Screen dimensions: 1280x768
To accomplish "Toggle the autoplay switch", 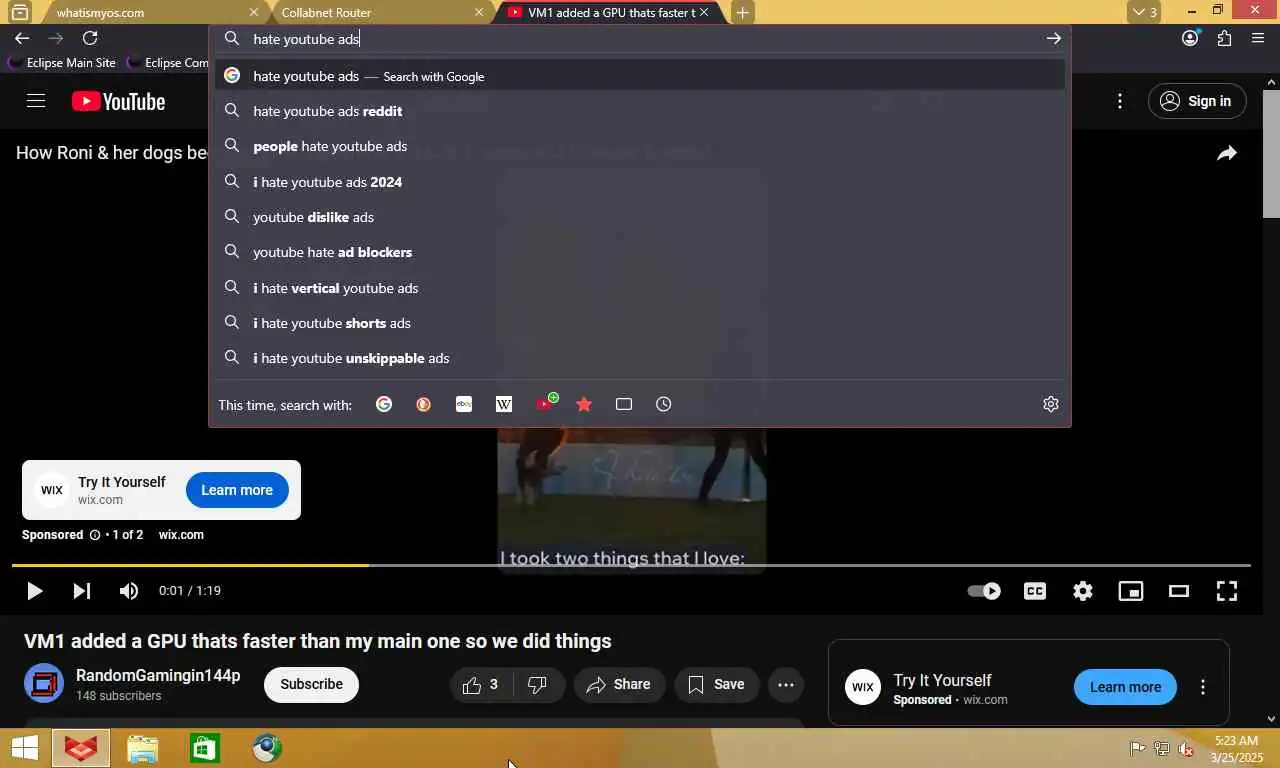I will pyautogui.click(x=984, y=591).
